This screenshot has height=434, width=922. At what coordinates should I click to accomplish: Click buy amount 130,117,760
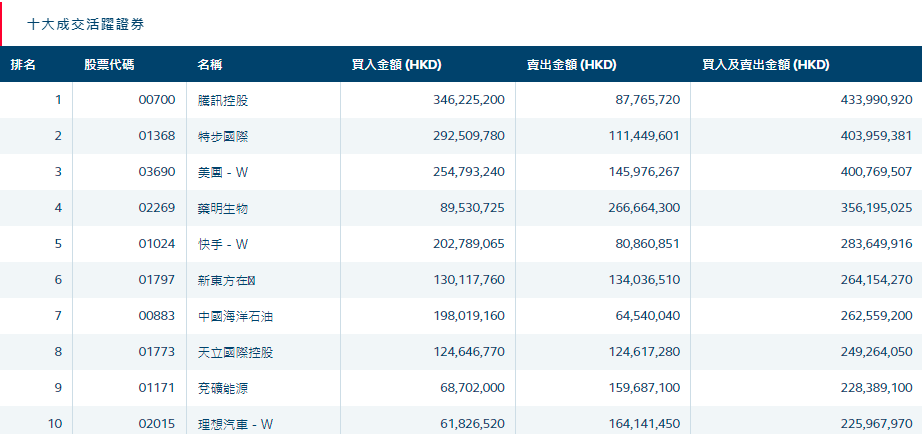[x=469, y=280]
